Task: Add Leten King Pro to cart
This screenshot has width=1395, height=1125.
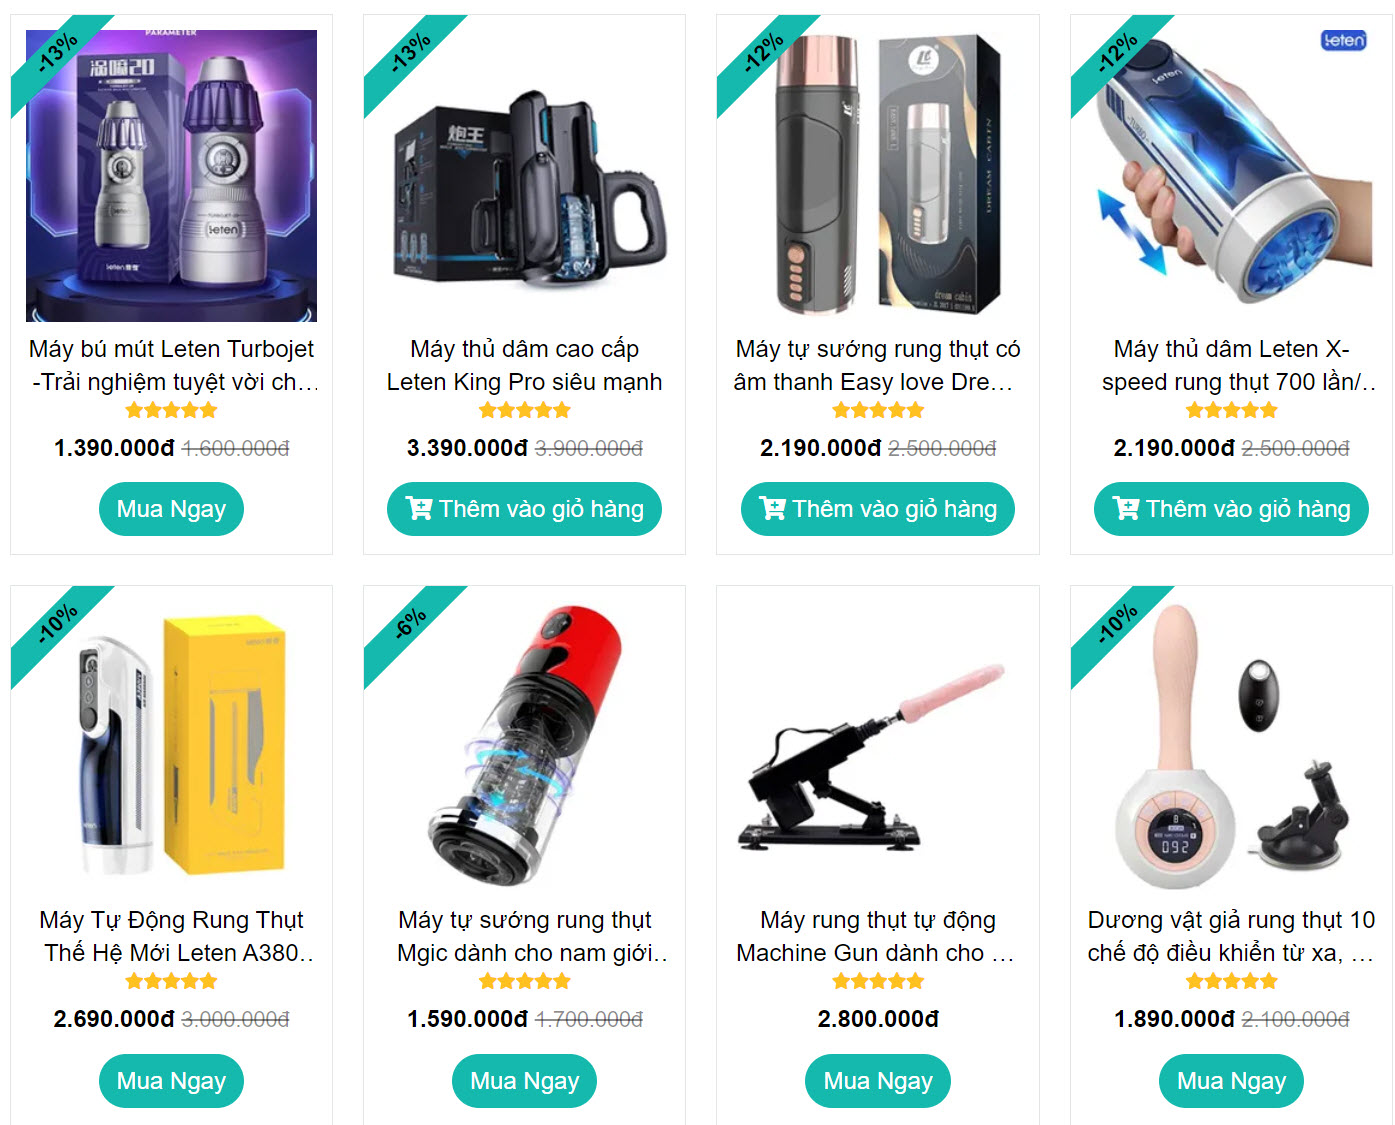Action: click(524, 509)
